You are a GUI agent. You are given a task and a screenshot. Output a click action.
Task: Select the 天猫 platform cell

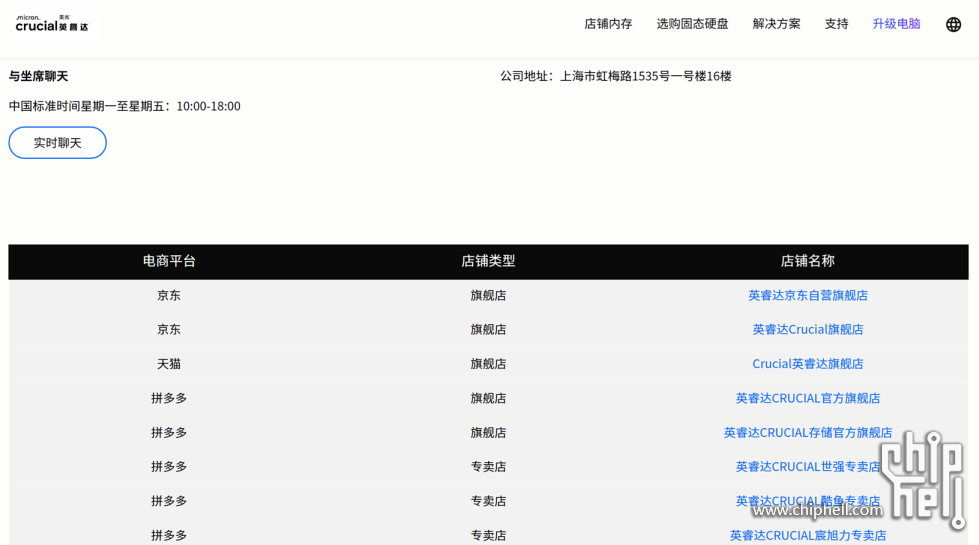169,363
